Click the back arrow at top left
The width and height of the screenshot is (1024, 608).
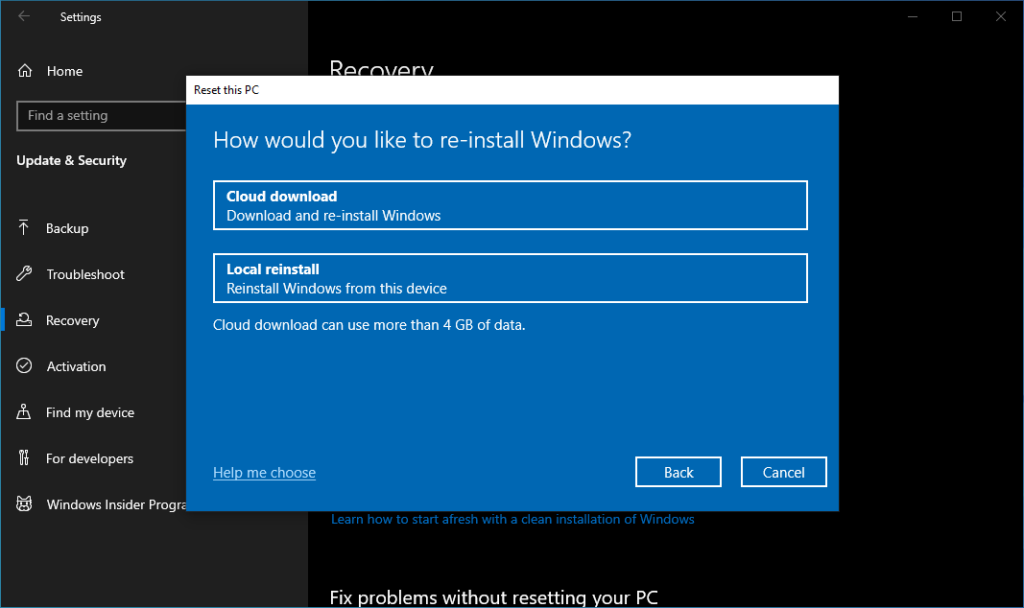[25, 16]
